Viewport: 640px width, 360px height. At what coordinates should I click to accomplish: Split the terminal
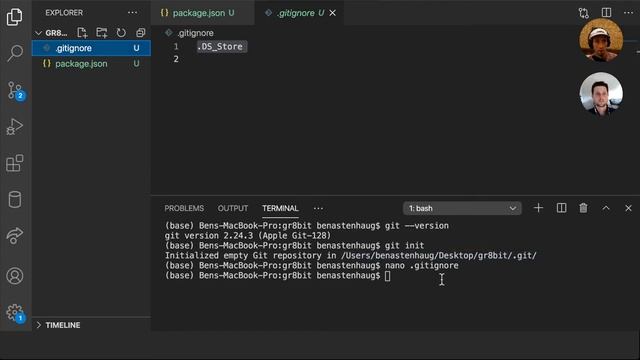pos(561,208)
